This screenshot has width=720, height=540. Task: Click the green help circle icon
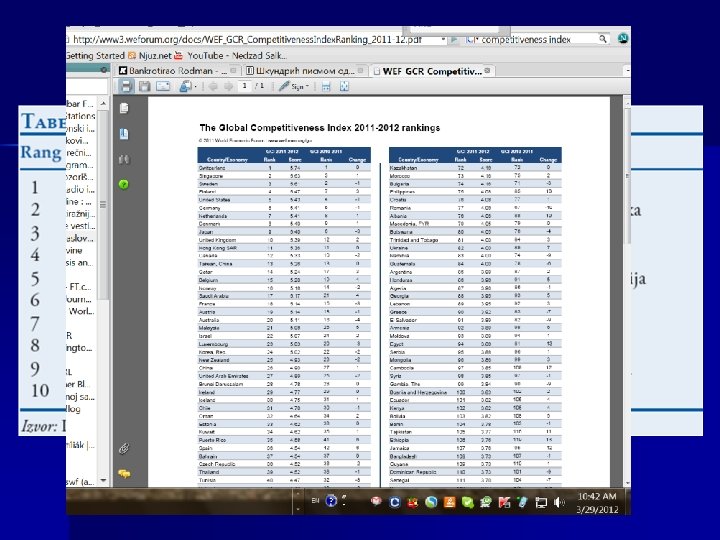tap(124, 185)
